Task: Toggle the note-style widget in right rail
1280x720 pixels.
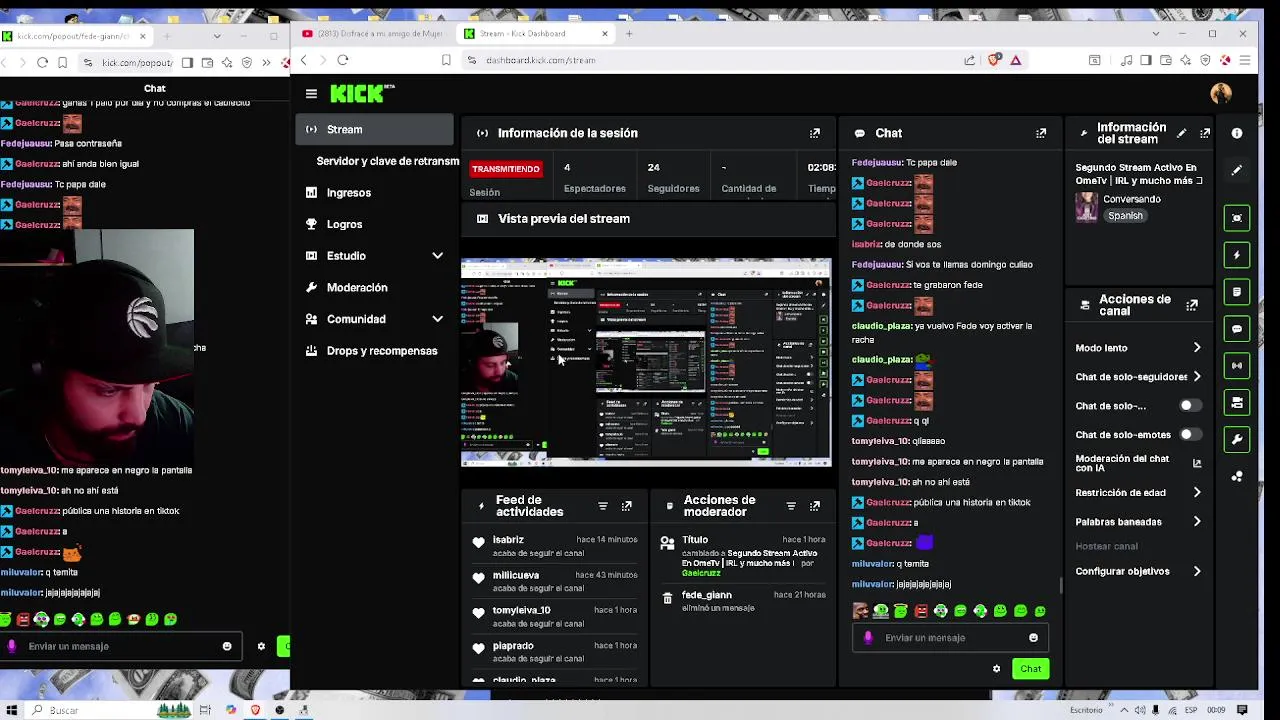Action: click(1237, 292)
